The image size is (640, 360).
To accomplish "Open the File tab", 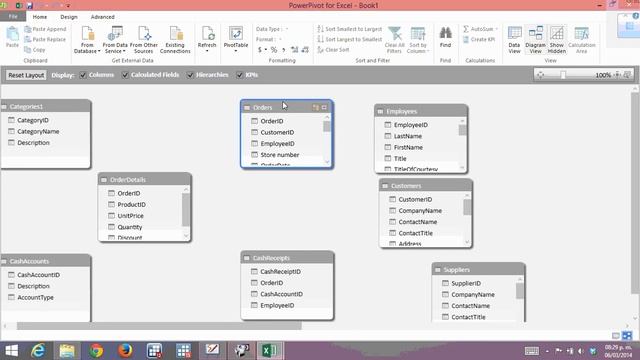I will click(x=13, y=17).
